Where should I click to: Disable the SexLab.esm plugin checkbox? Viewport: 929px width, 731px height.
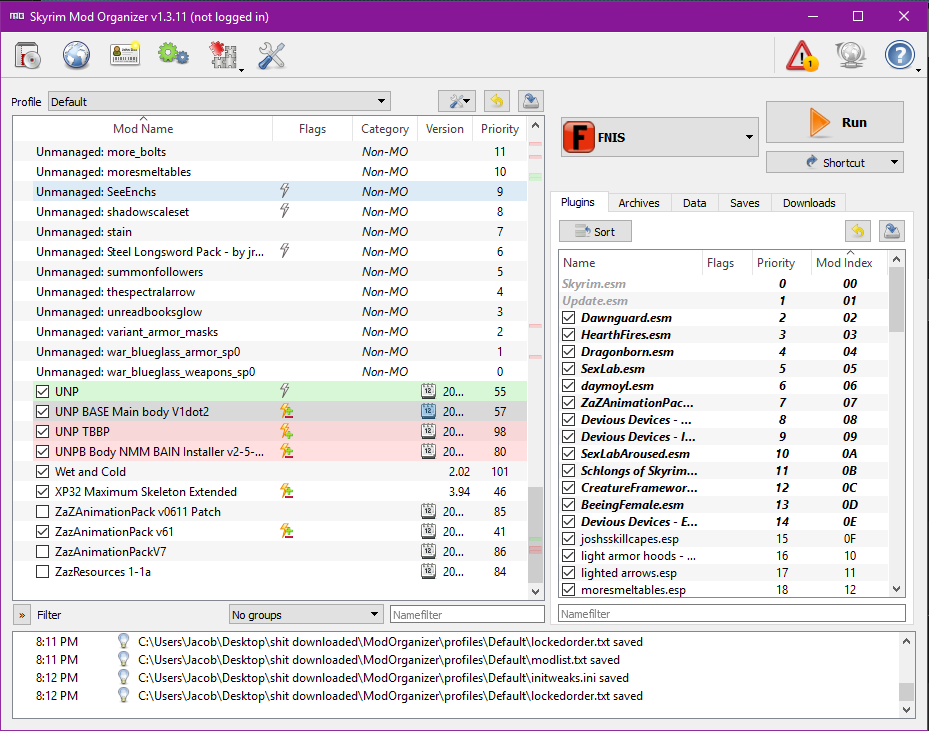[568, 369]
